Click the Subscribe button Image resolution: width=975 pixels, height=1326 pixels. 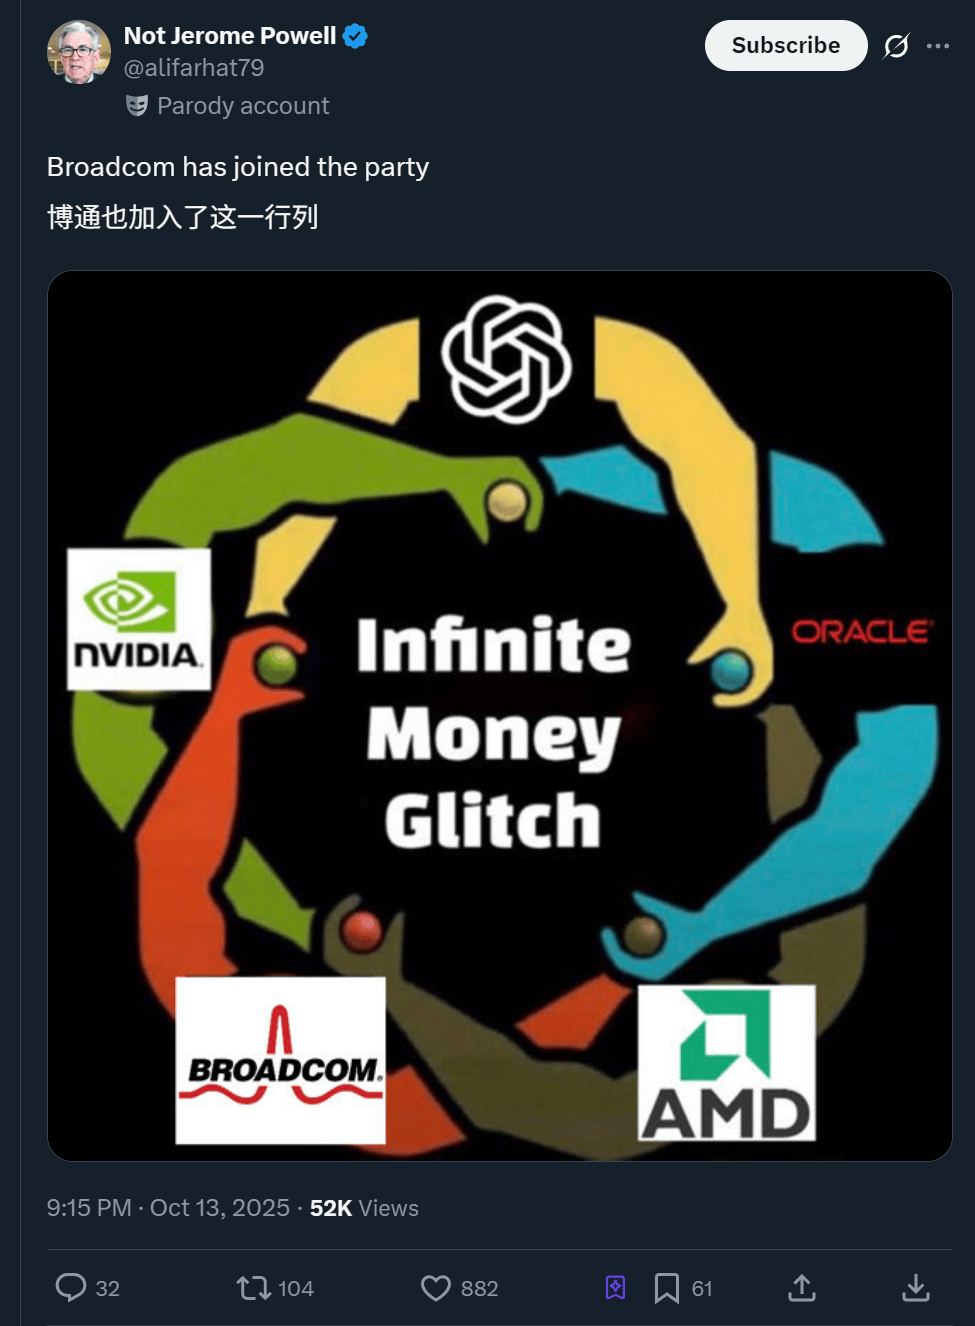coord(786,46)
